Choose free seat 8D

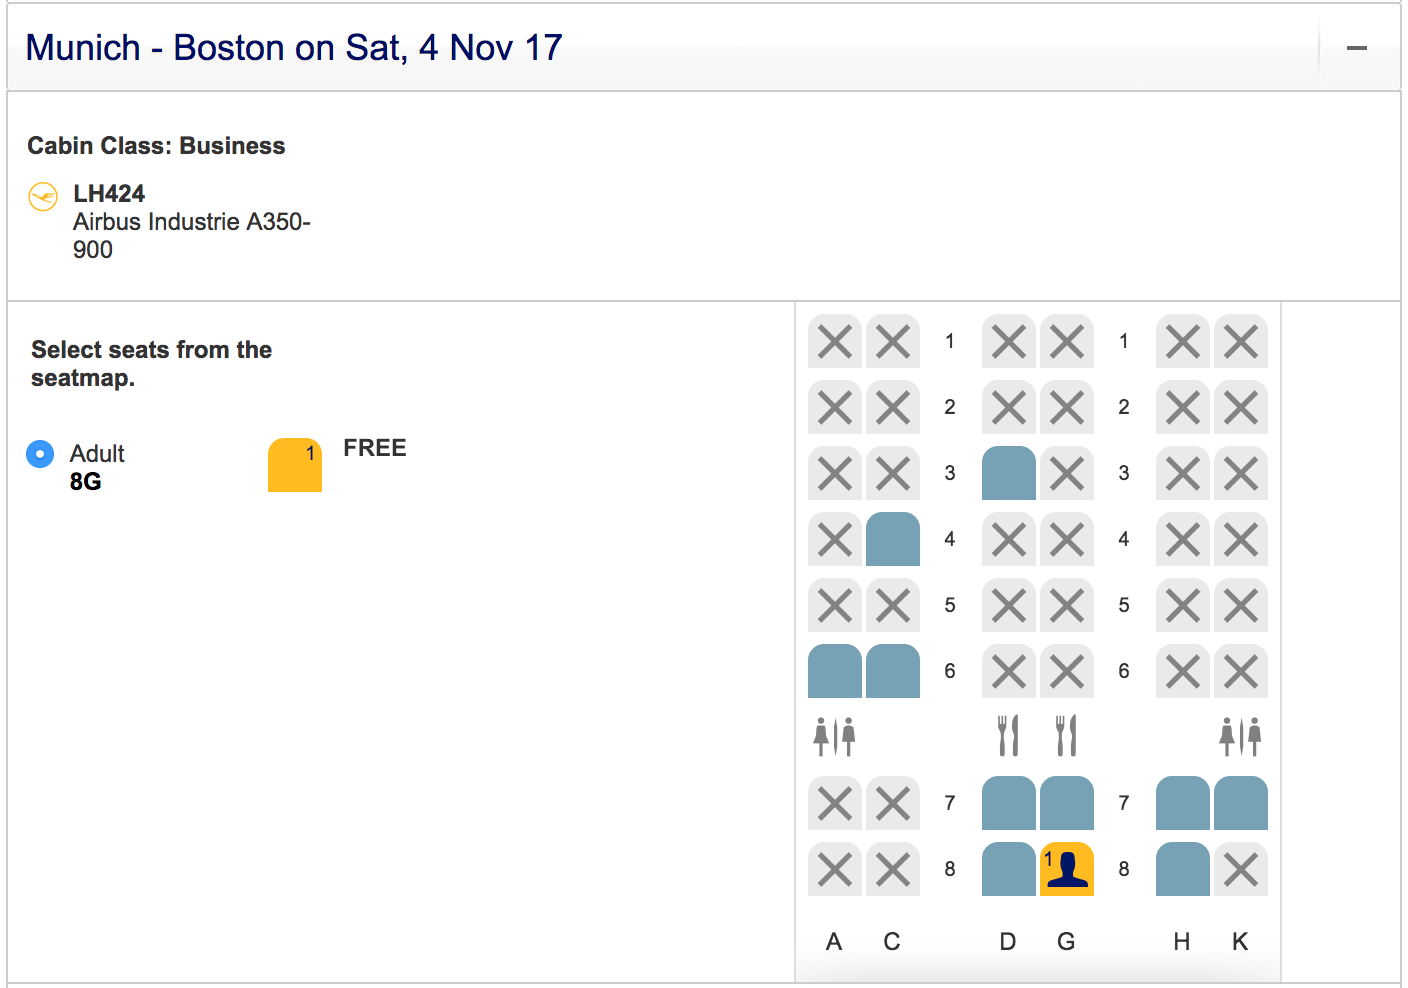point(1008,869)
